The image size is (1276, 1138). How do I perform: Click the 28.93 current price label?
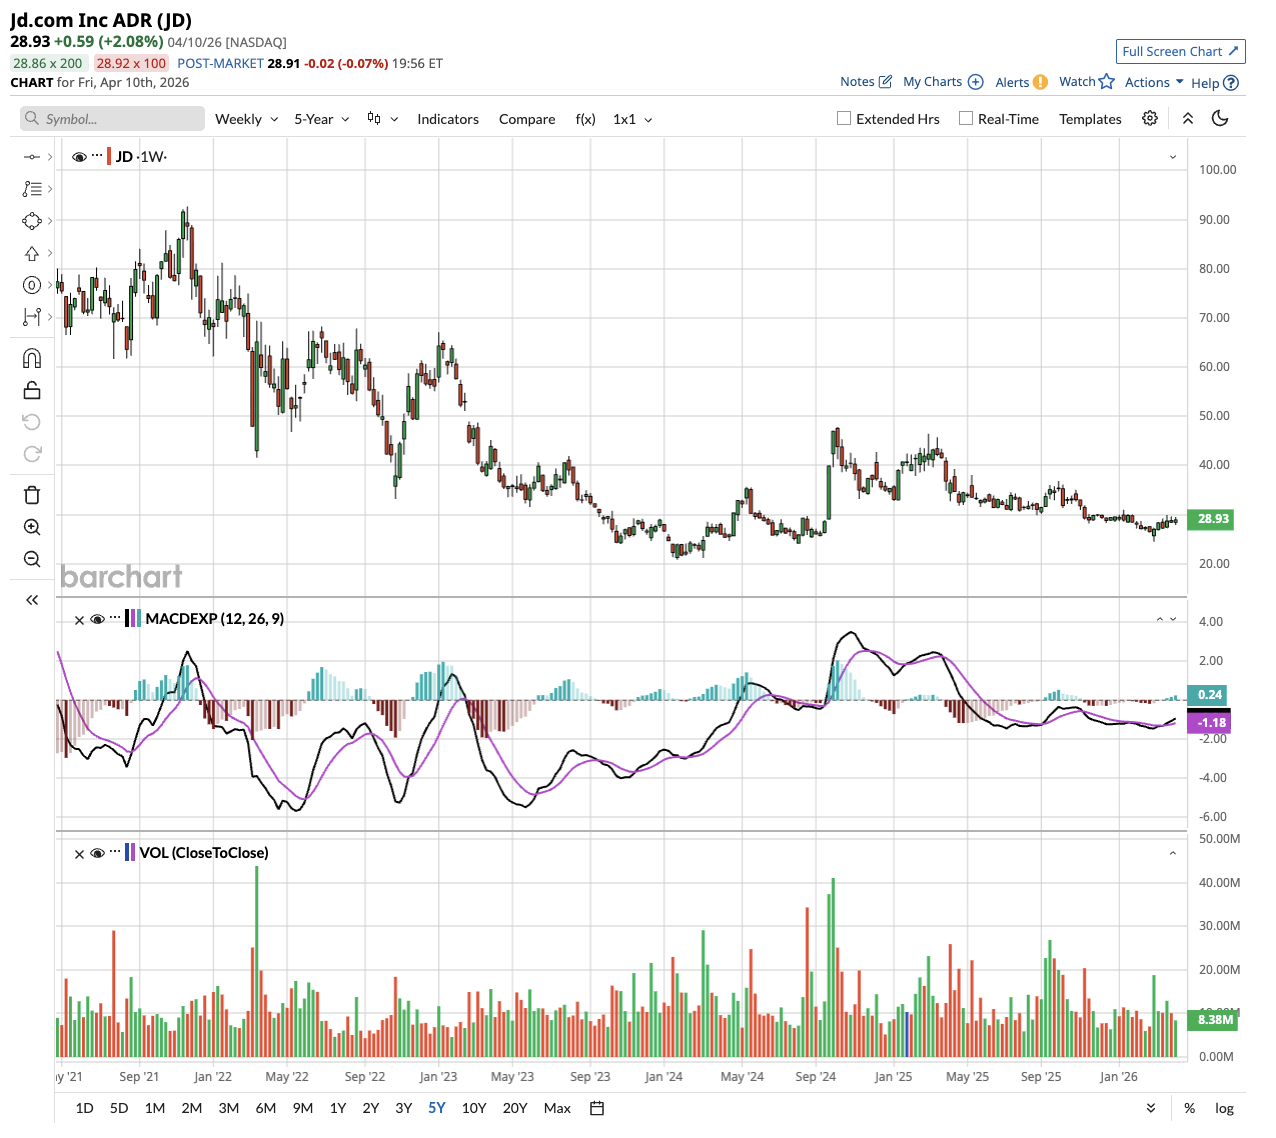pos(1211,519)
